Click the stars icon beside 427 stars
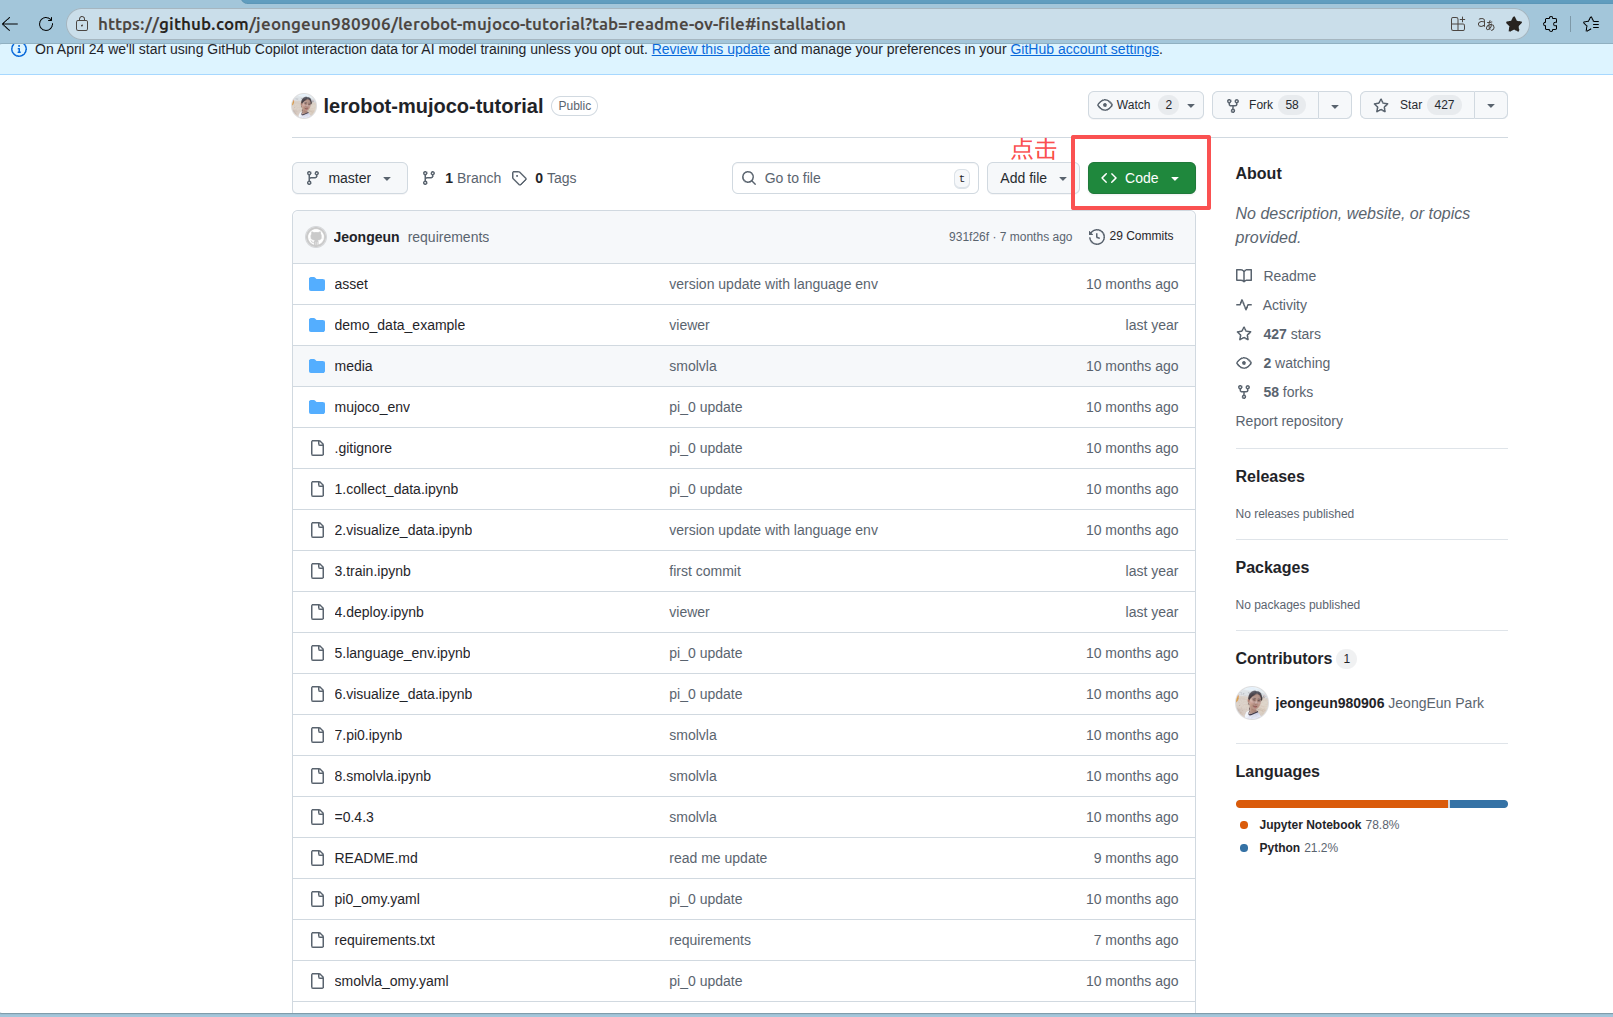The height and width of the screenshot is (1017, 1613). point(1244,334)
